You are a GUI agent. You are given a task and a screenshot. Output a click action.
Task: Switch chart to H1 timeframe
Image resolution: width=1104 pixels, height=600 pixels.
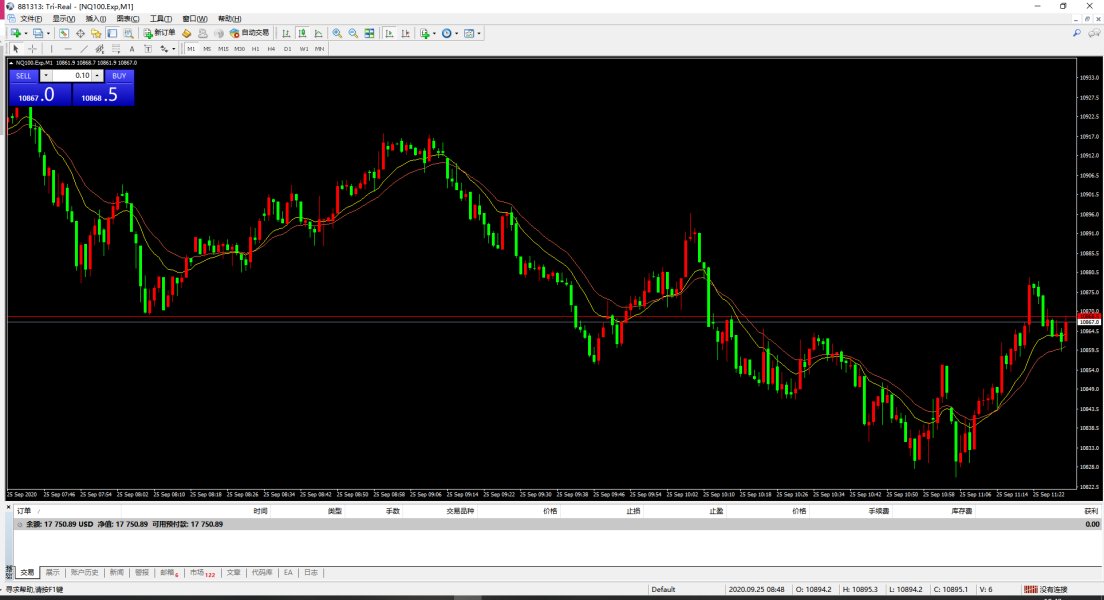pos(256,49)
